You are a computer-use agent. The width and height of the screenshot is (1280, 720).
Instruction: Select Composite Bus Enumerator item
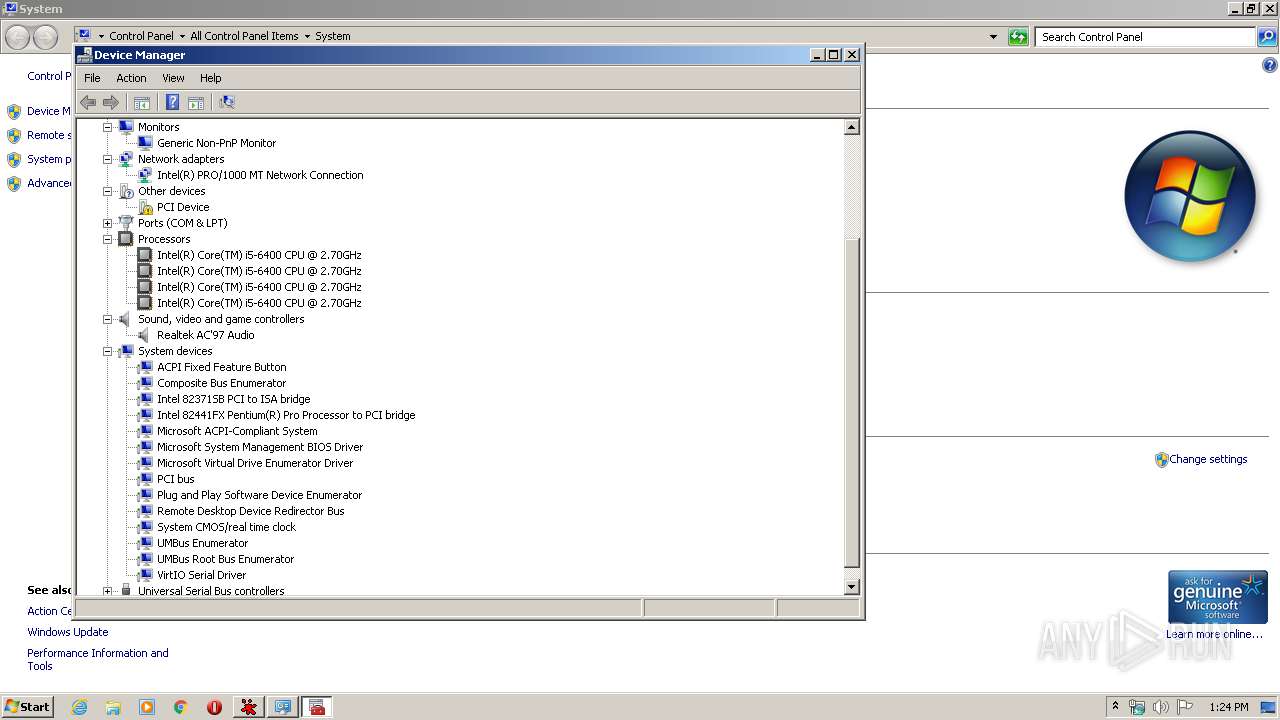tap(221, 383)
